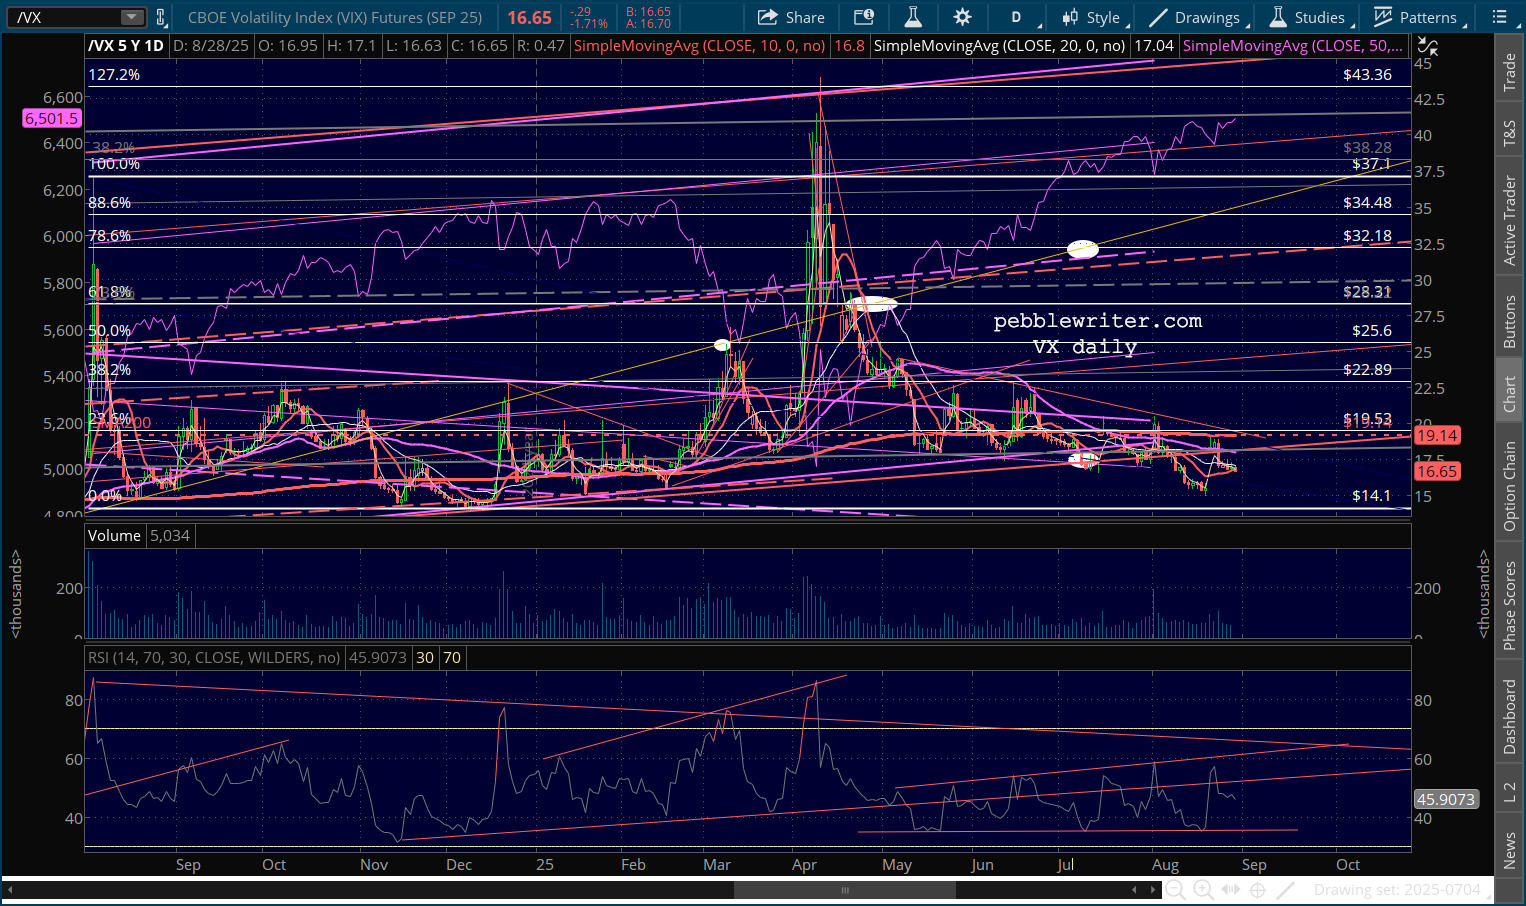Open the Studies menu
The image size is (1526, 906).
coord(1308,17)
